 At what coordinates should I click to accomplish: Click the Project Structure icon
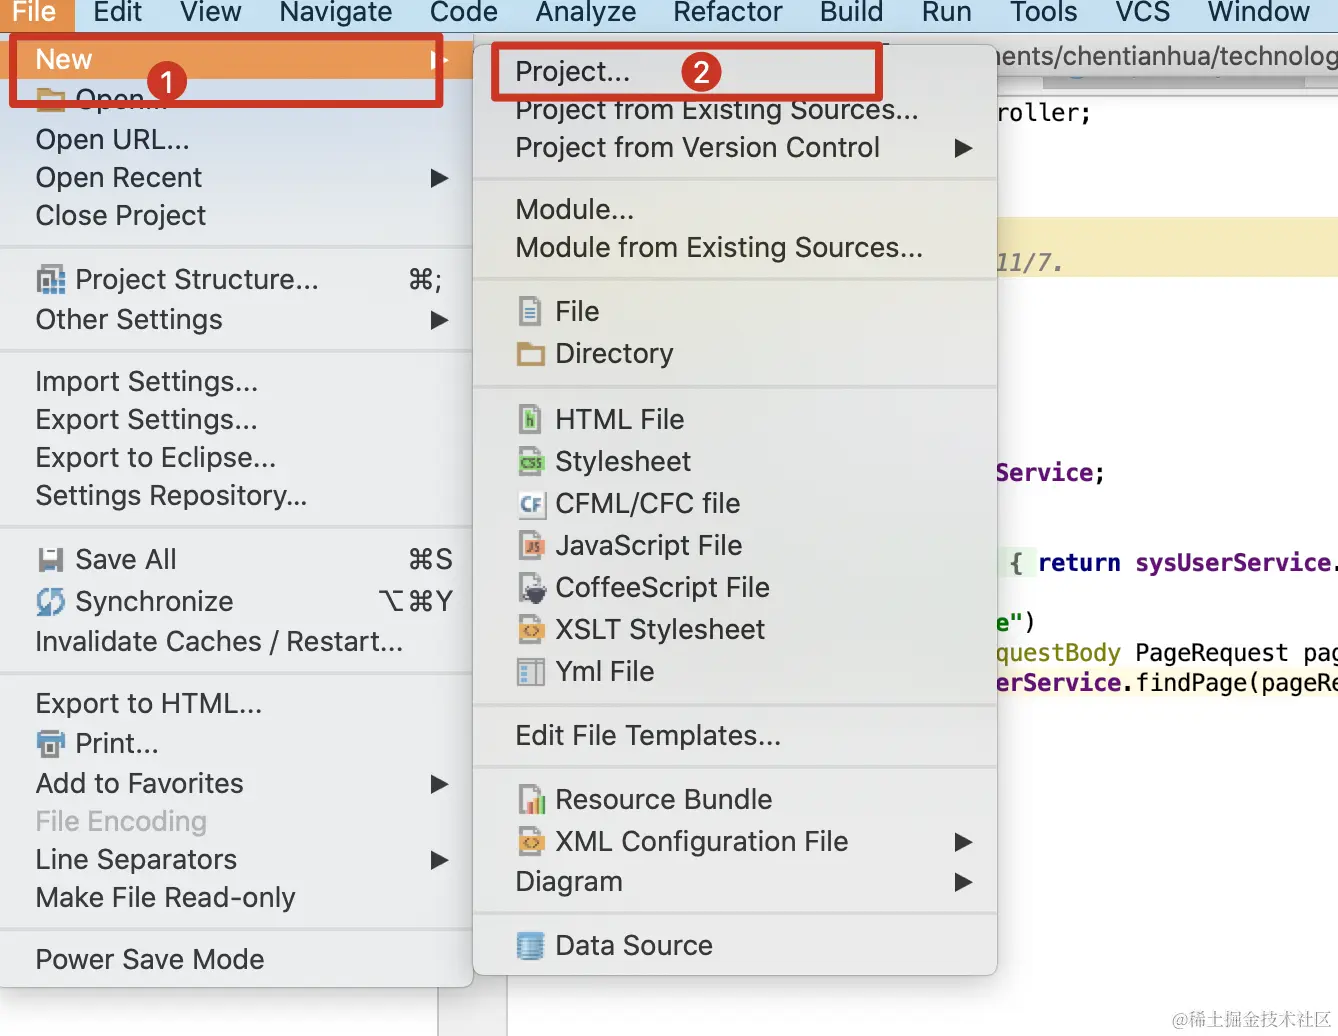click(x=50, y=280)
